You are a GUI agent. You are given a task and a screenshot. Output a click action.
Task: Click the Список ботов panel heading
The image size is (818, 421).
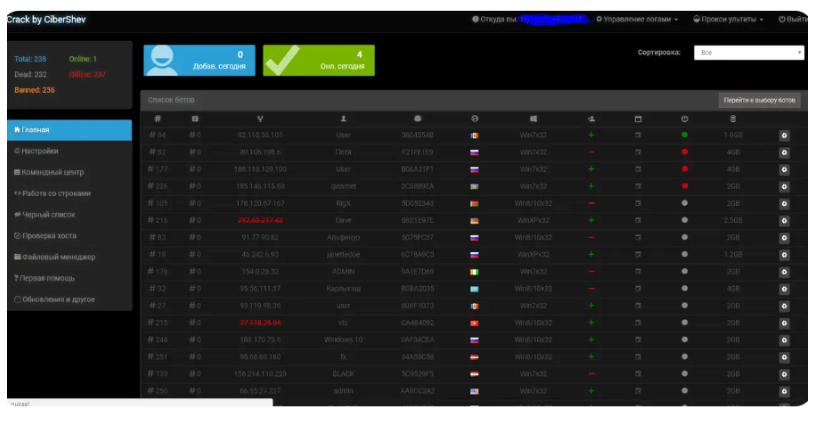171,100
